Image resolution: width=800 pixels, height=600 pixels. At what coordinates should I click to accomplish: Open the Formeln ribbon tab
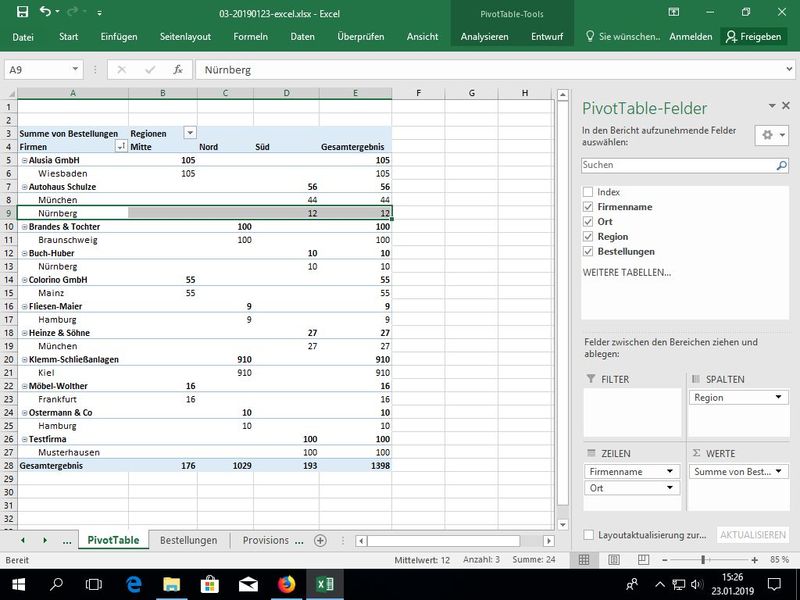click(x=251, y=37)
